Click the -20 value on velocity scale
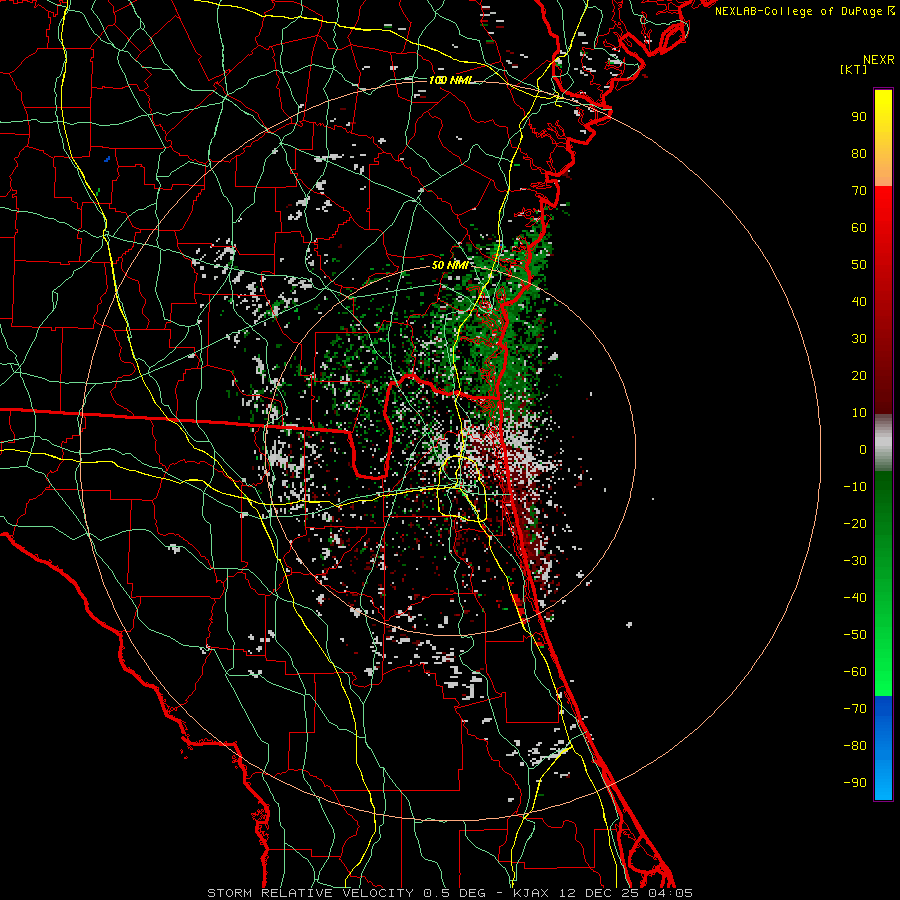Screen dimensions: 900x900 [855, 523]
